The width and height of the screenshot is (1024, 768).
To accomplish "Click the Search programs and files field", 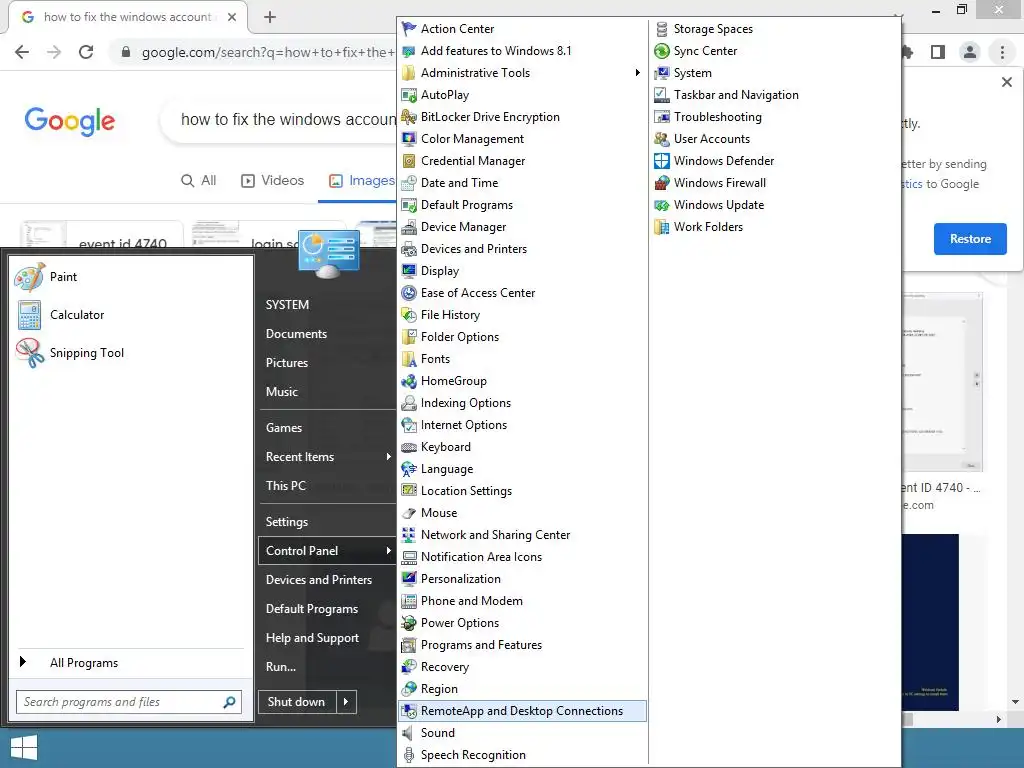I will pos(129,702).
